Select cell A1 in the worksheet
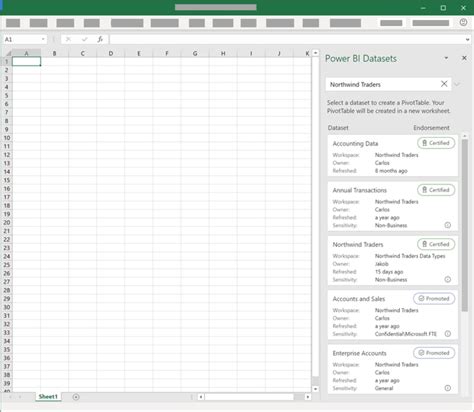This screenshot has height=412, width=474. click(26, 61)
